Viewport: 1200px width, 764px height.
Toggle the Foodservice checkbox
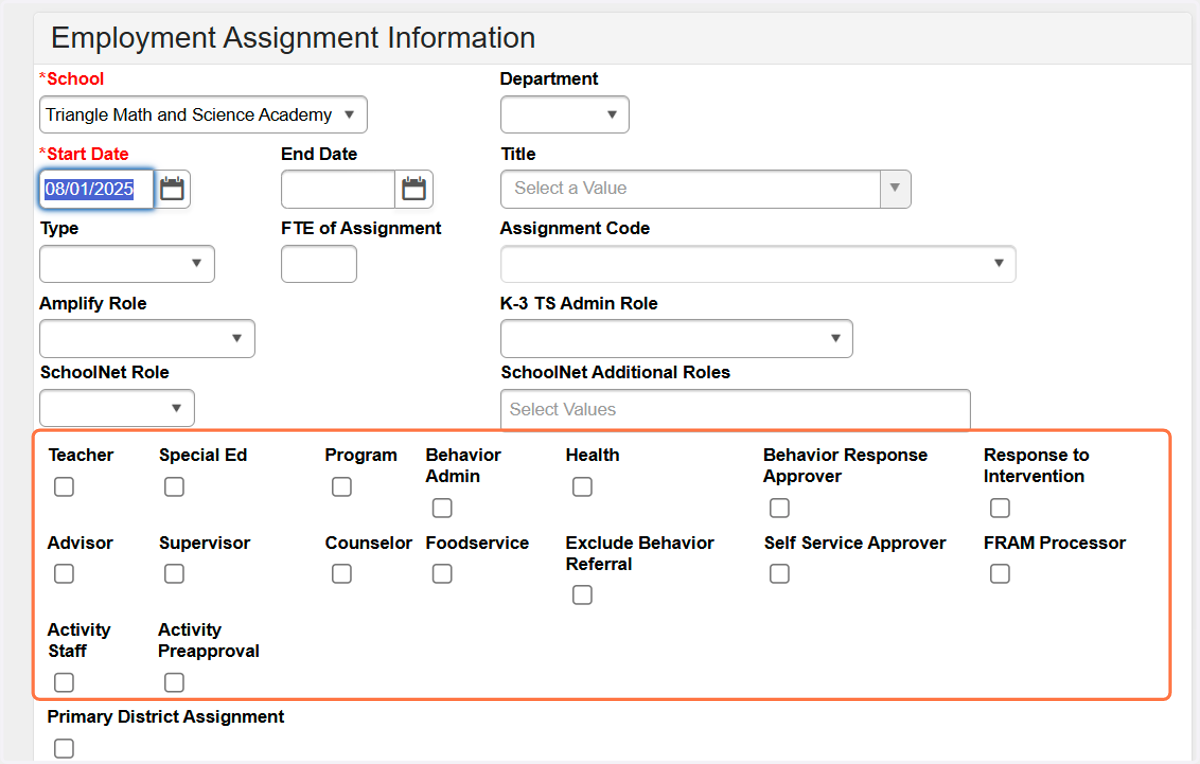pyautogui.click(x=442, y=574)
